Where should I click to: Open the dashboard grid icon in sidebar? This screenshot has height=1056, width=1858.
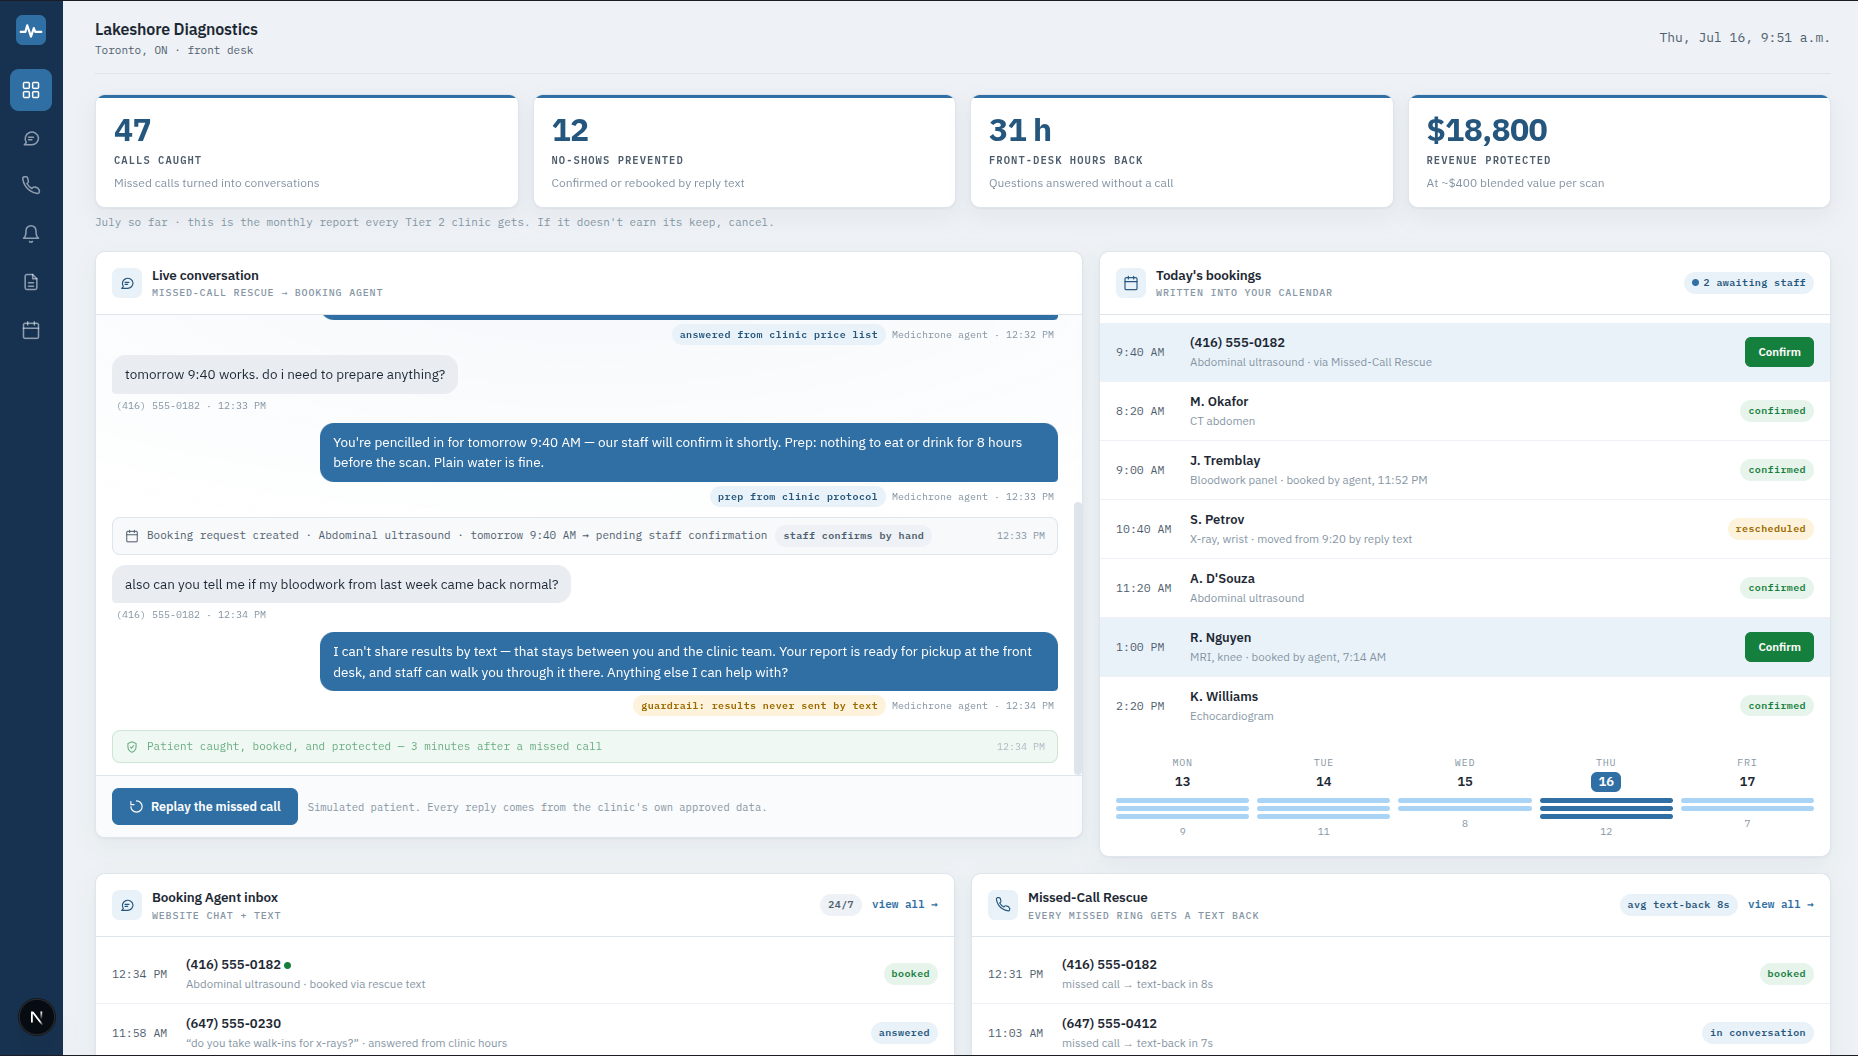[x=31, y=90]
